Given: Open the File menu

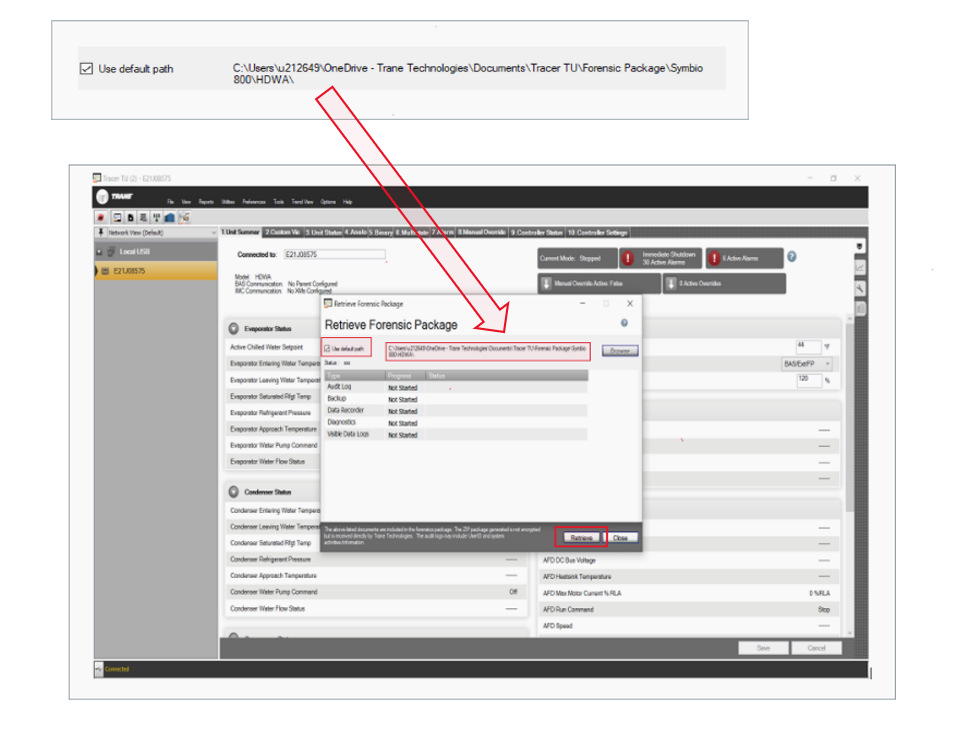Looking at the screenshot, I should [171, 202].
